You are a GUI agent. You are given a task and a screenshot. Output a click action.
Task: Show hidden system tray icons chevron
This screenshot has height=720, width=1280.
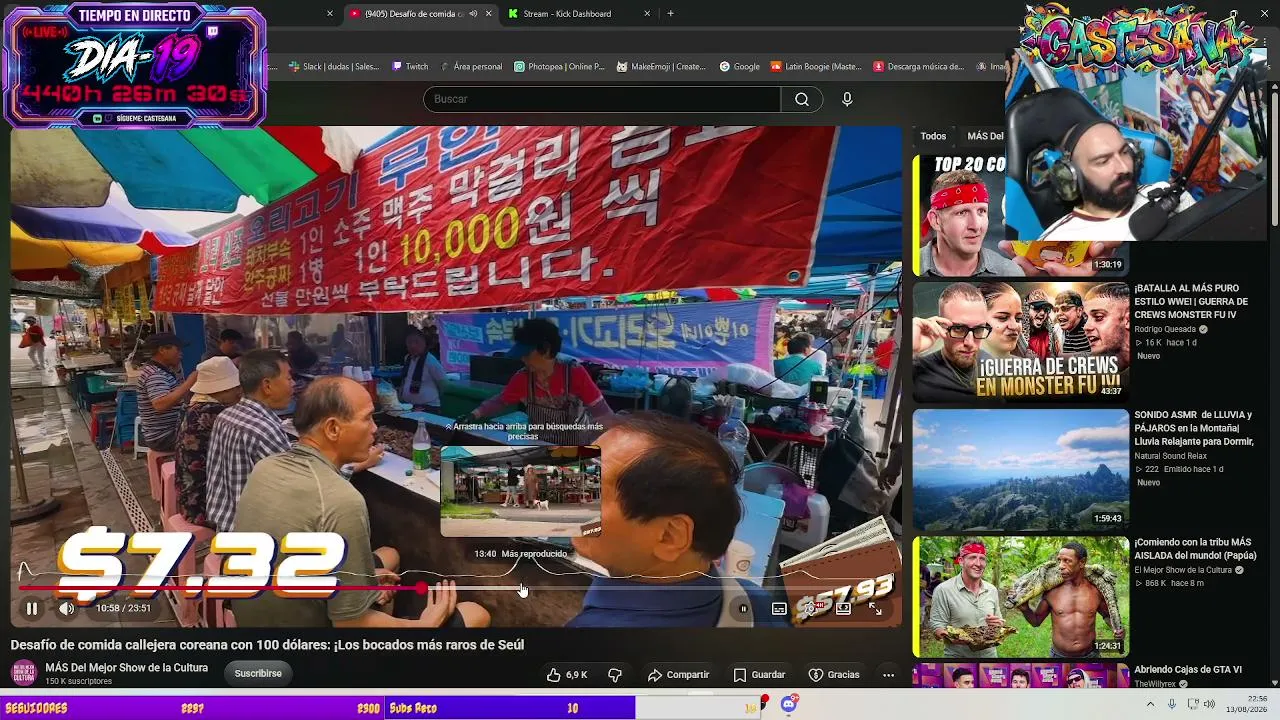pyautogui.click(x=1150, y=704)
